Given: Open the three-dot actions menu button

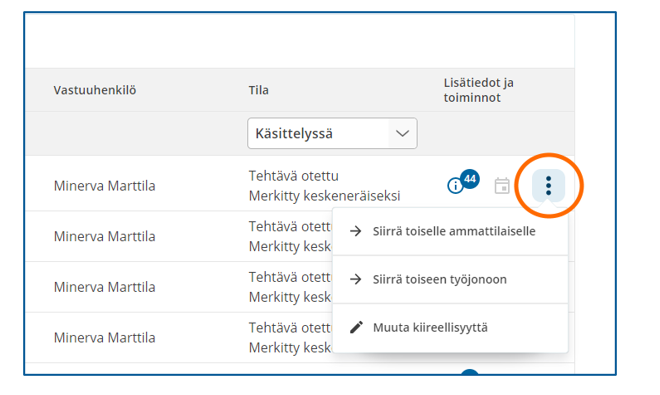Looking at the screenshot, I should coord(548,186).
